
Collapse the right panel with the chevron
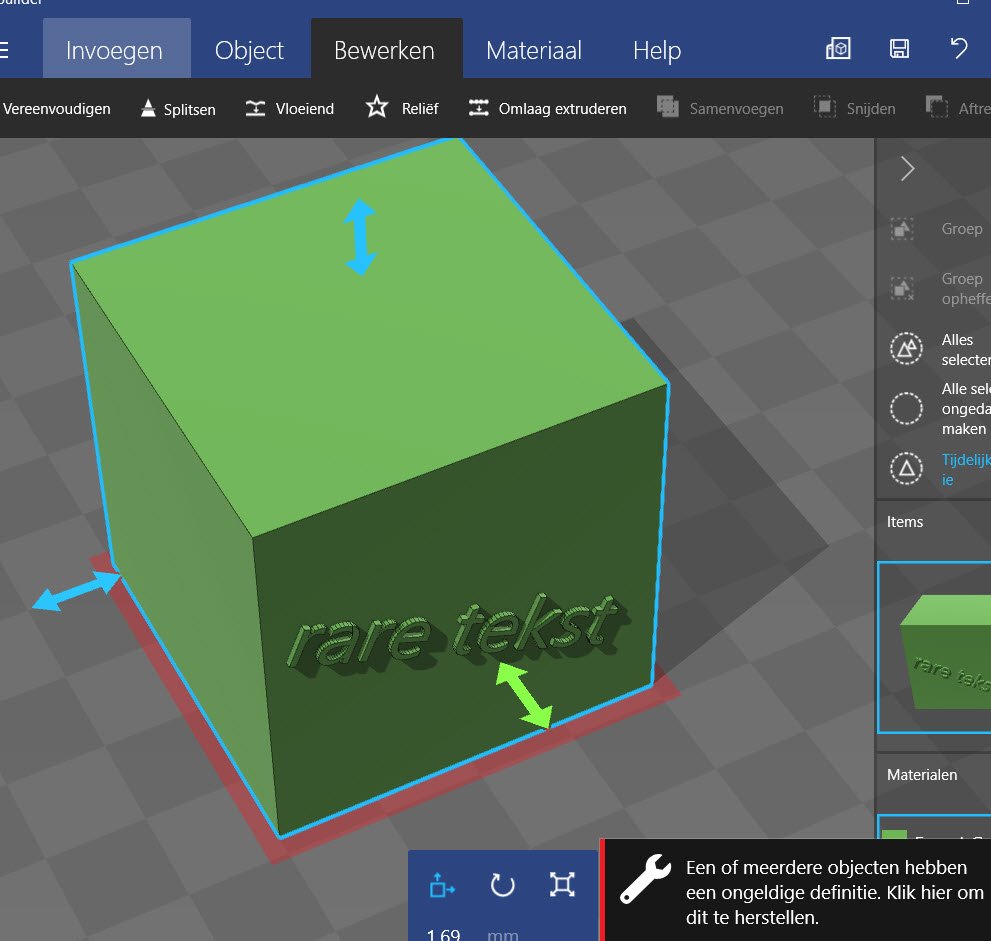tap(907, 169)
